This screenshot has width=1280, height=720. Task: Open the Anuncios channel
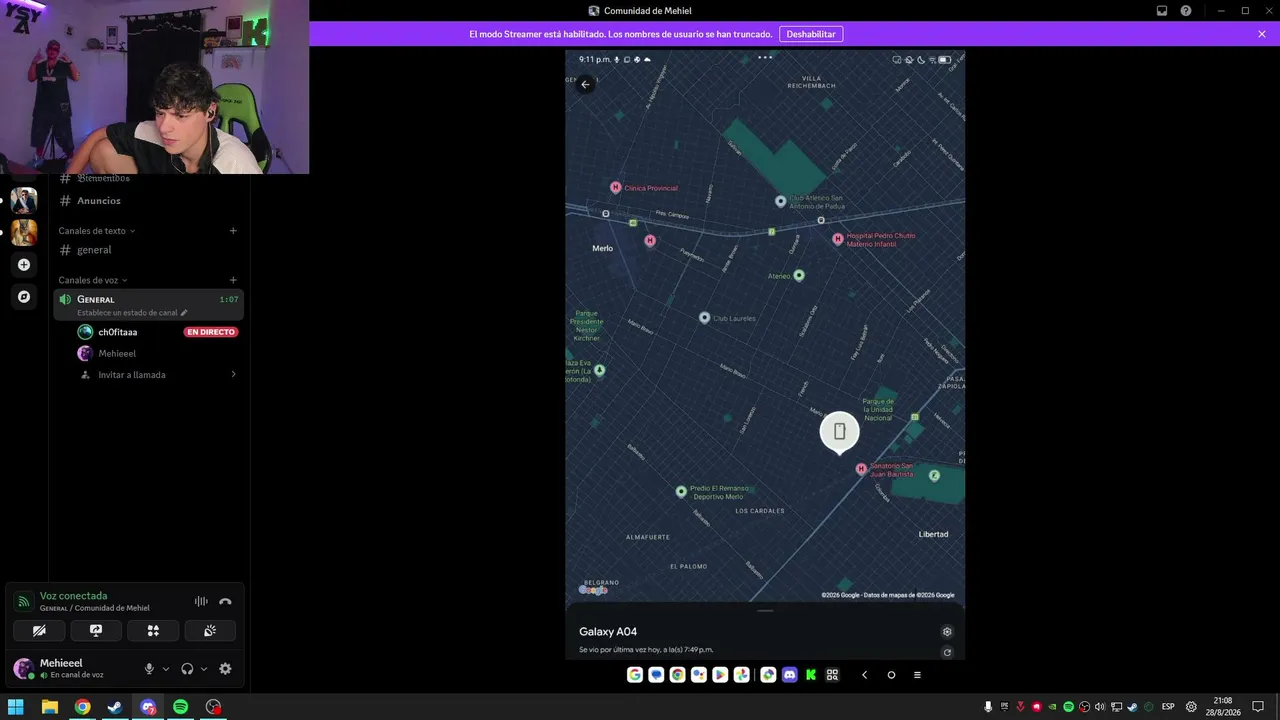pyautogui.click(x=148, y=201)
